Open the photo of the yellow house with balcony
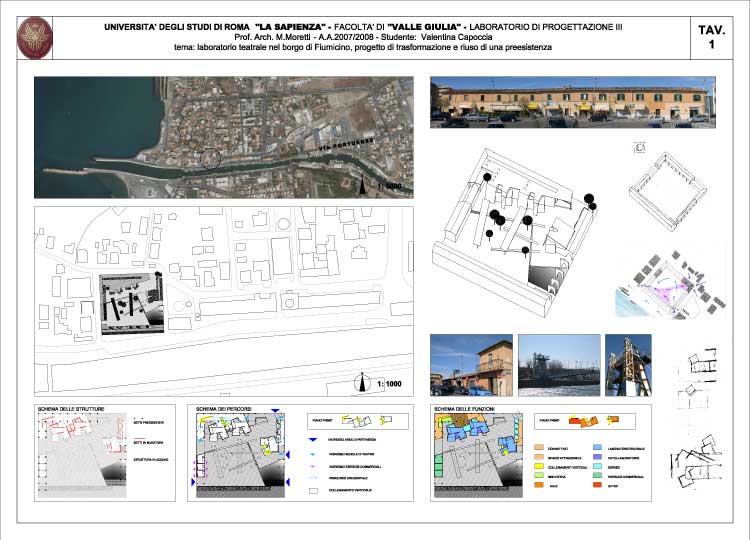The image size is (750, 540). [471, 365]
